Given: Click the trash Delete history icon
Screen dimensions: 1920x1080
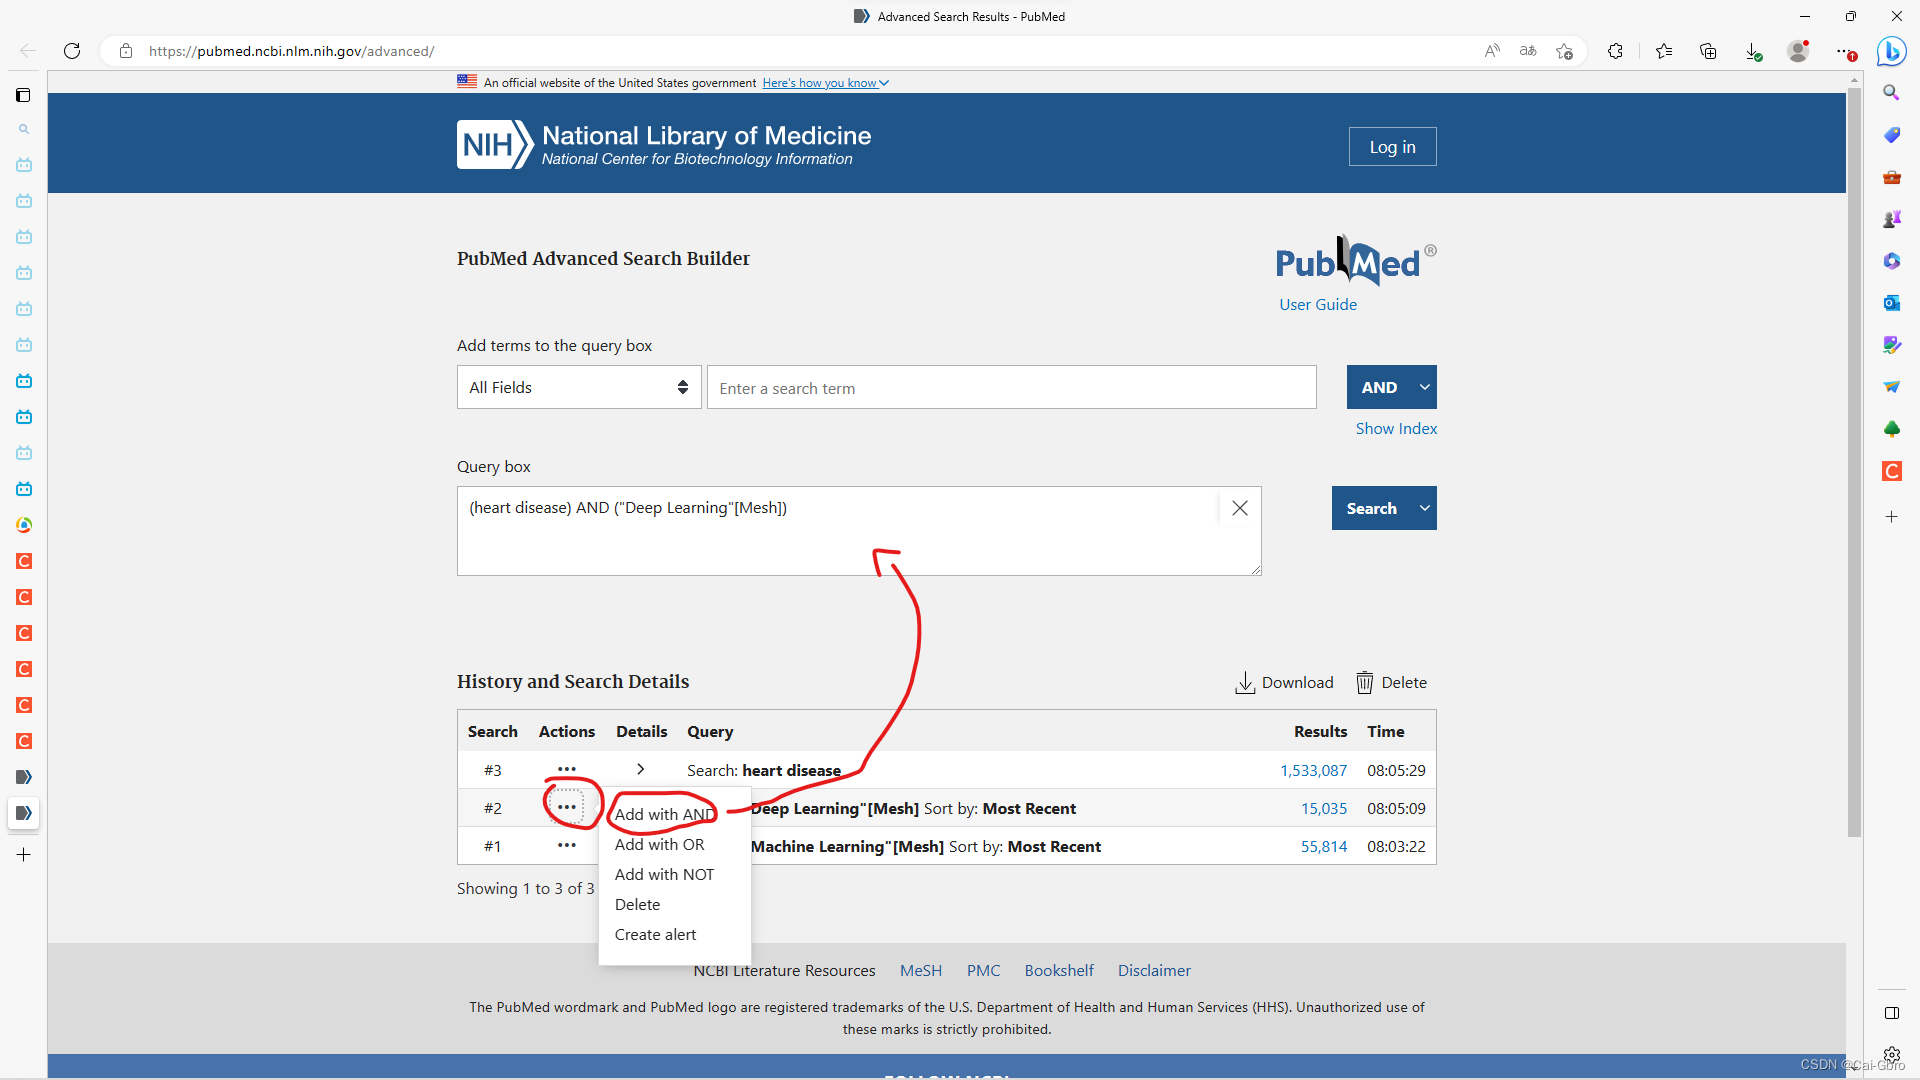Looking at the screenshot, I should (x=1364, y=683).
